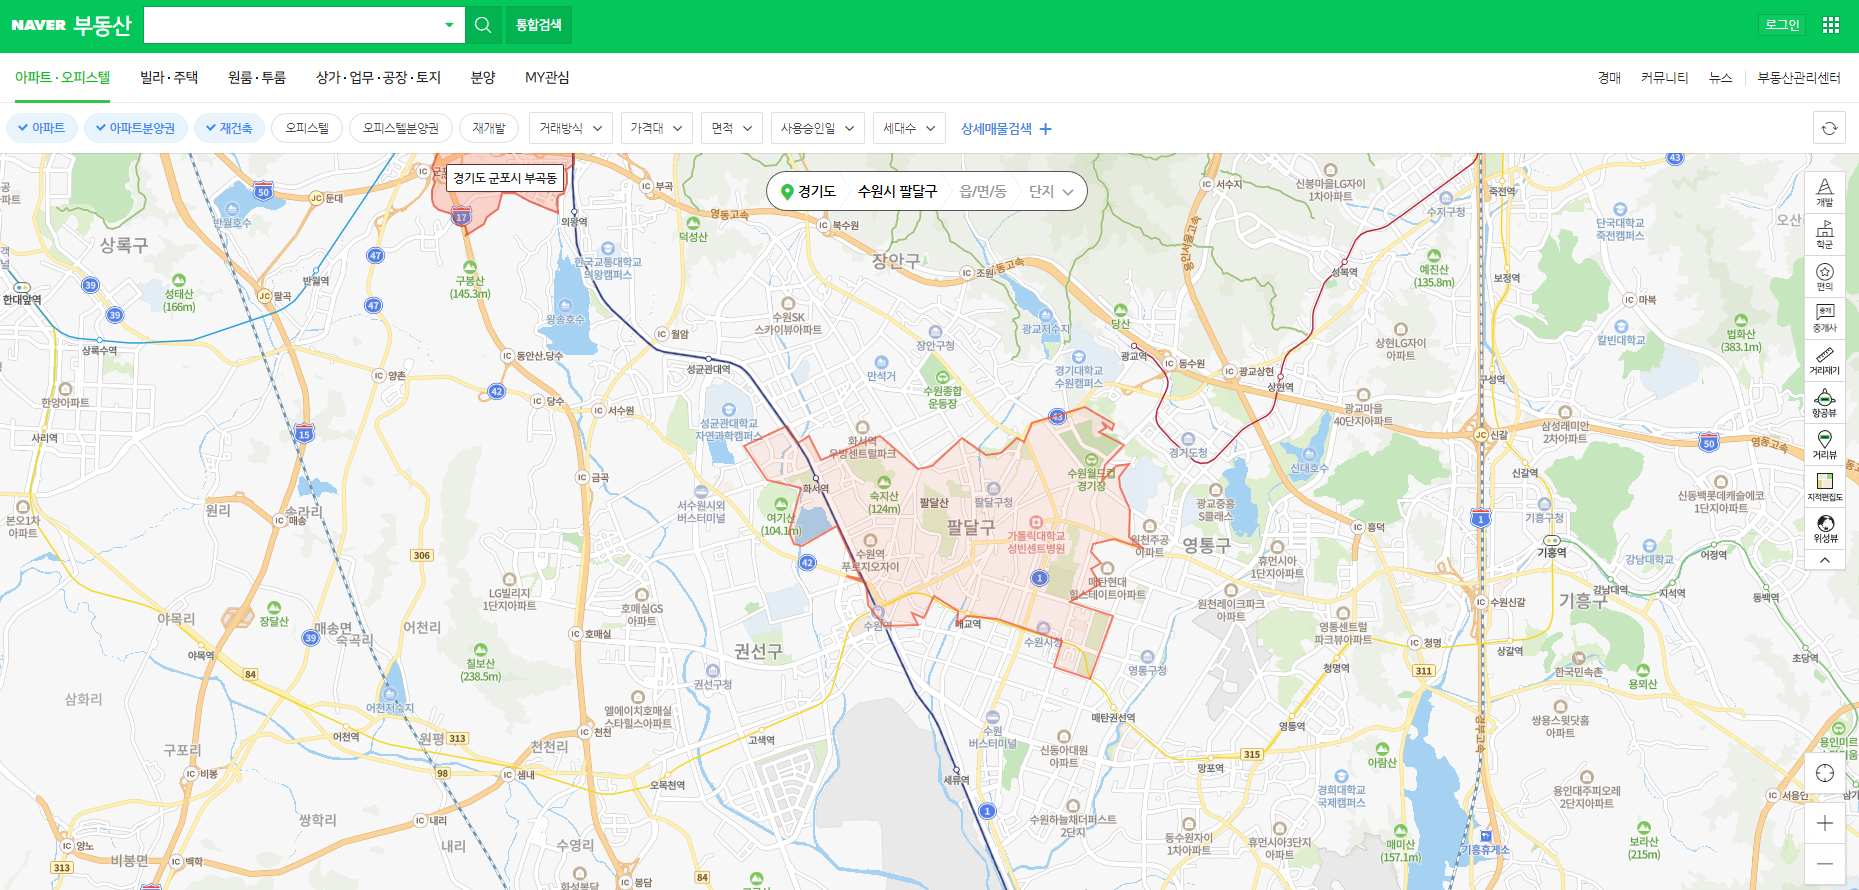Viewport: 1859px width, 890px height.
Task: Select 경기도 in the region breadcrumb
Action: click(x=816, y=191)
